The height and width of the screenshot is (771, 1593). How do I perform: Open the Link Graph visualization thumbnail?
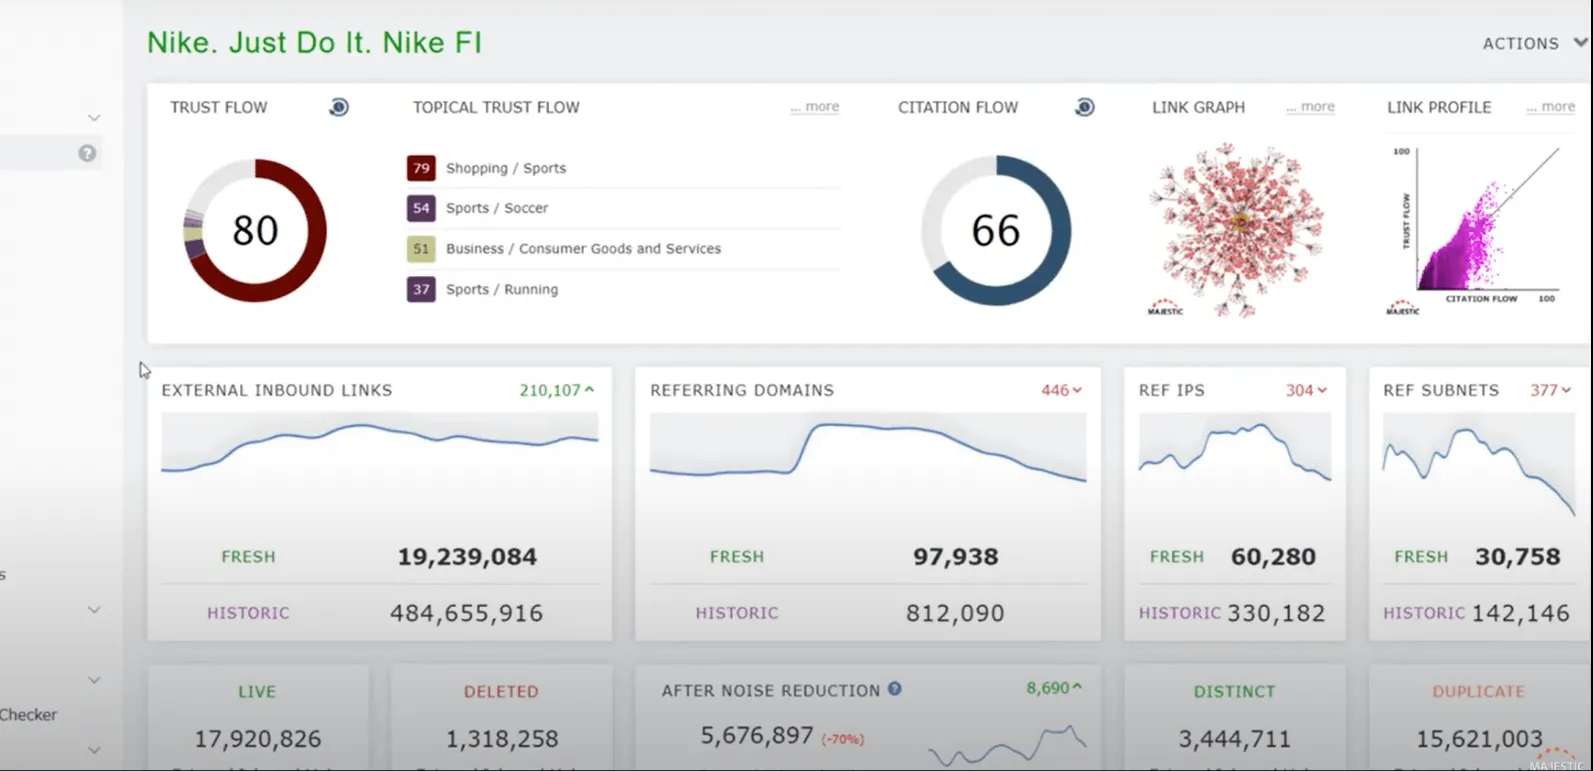1238,230
